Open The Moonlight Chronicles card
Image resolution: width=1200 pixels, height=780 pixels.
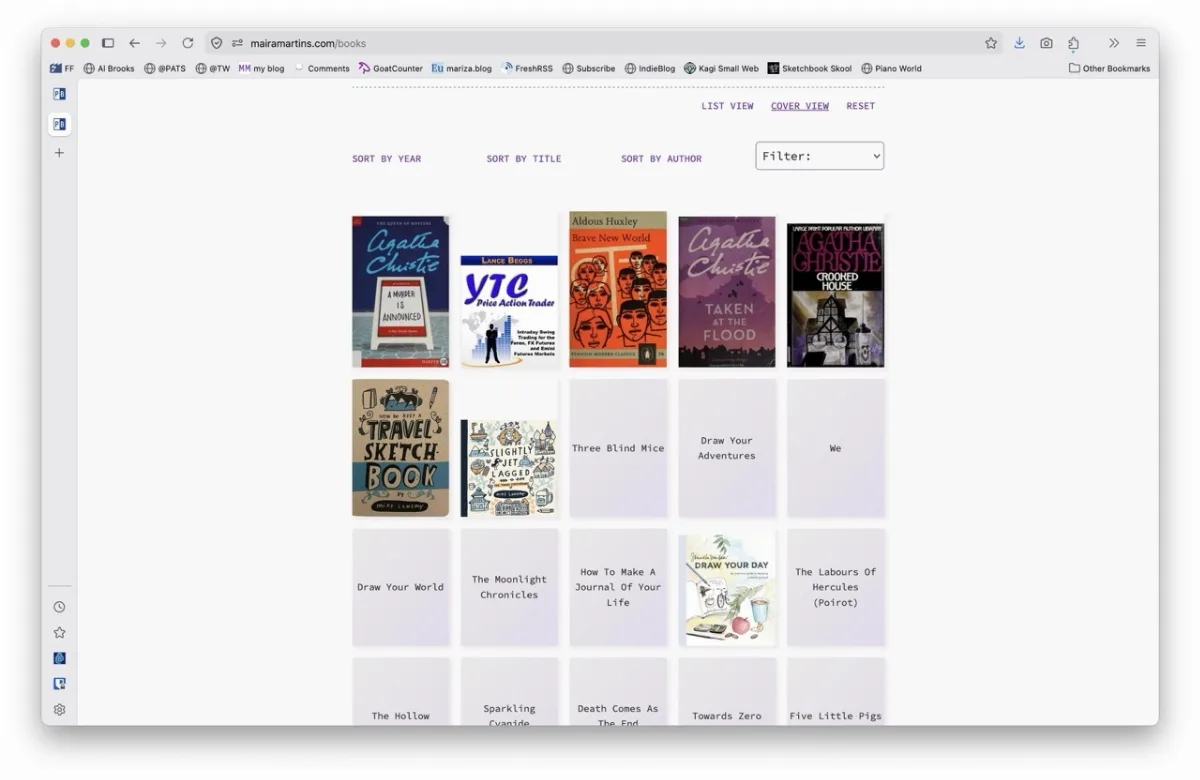tap(509, 587)
